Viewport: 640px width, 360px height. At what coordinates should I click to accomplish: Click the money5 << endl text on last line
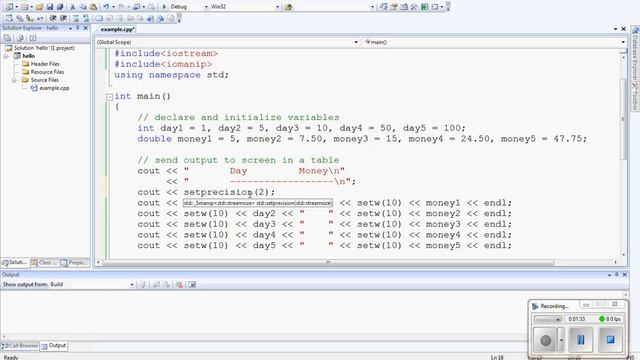(x=469, y=246)
